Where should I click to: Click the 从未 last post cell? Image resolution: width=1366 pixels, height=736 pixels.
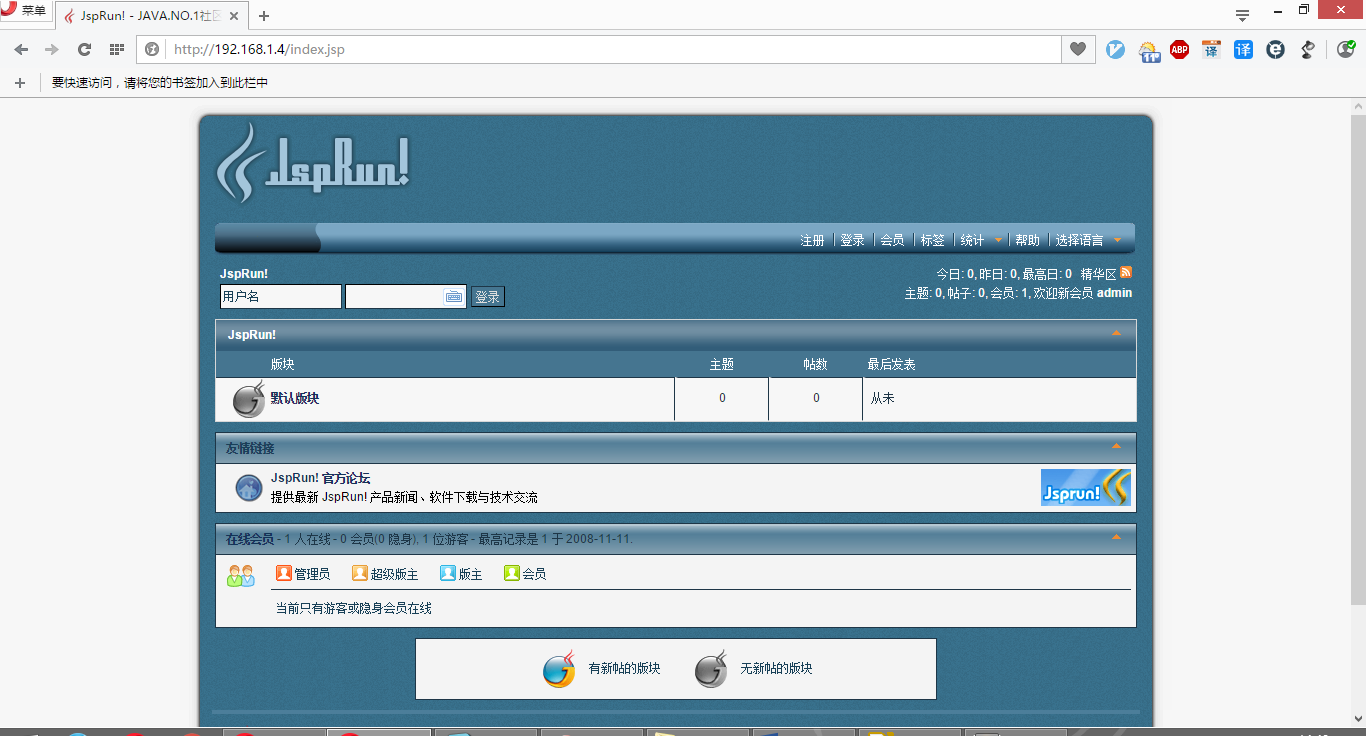882,398
